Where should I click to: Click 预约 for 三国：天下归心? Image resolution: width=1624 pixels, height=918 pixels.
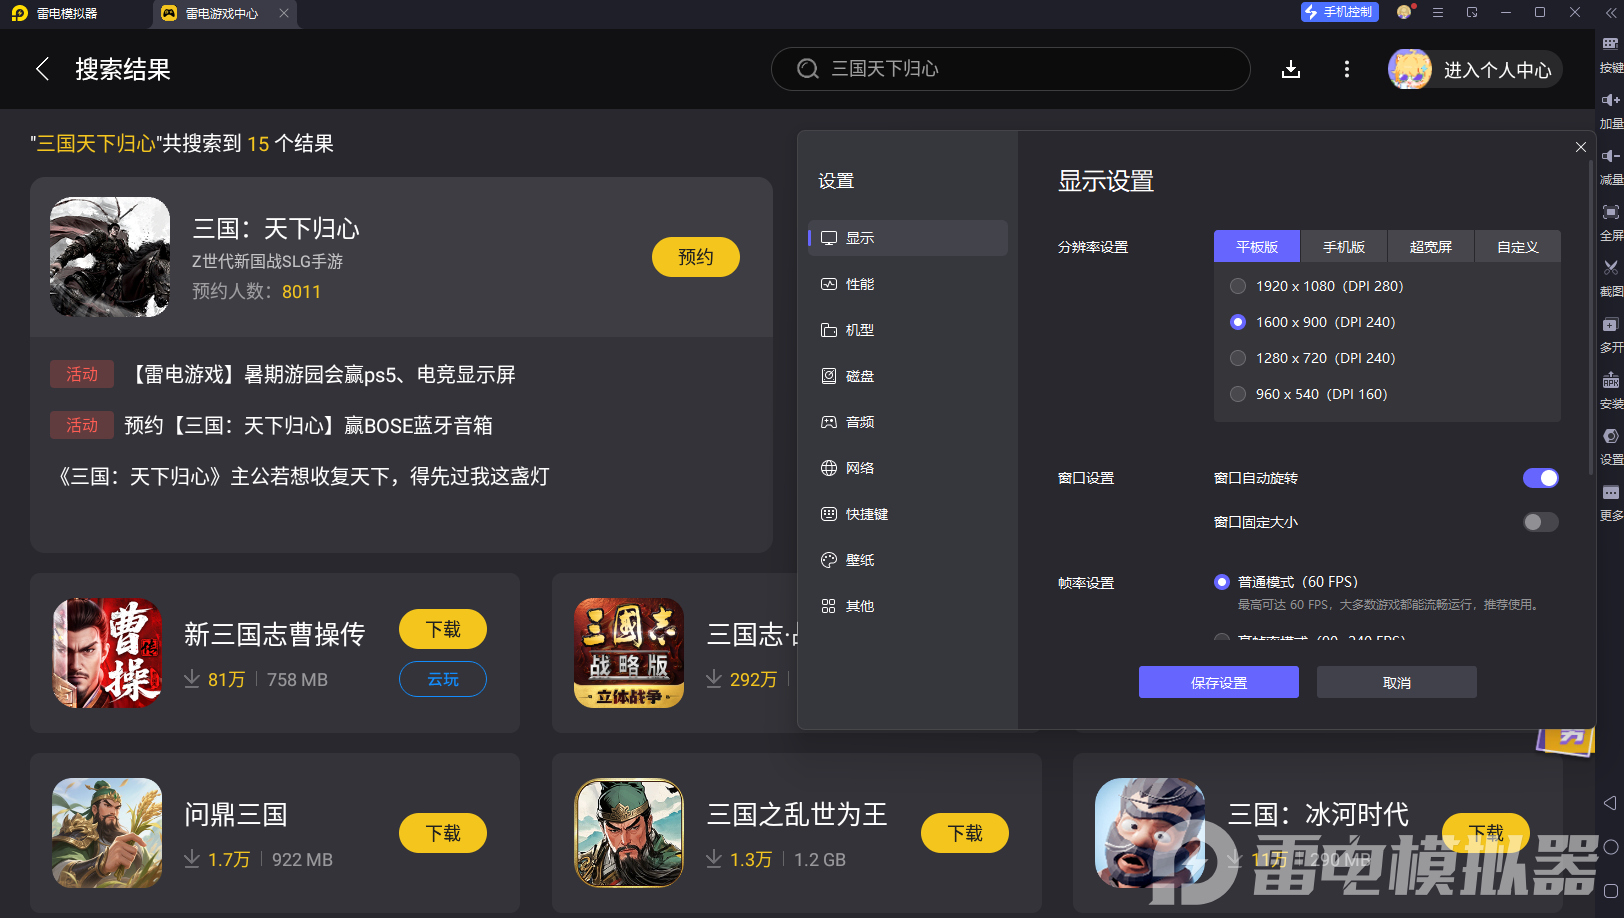[696, 257]
